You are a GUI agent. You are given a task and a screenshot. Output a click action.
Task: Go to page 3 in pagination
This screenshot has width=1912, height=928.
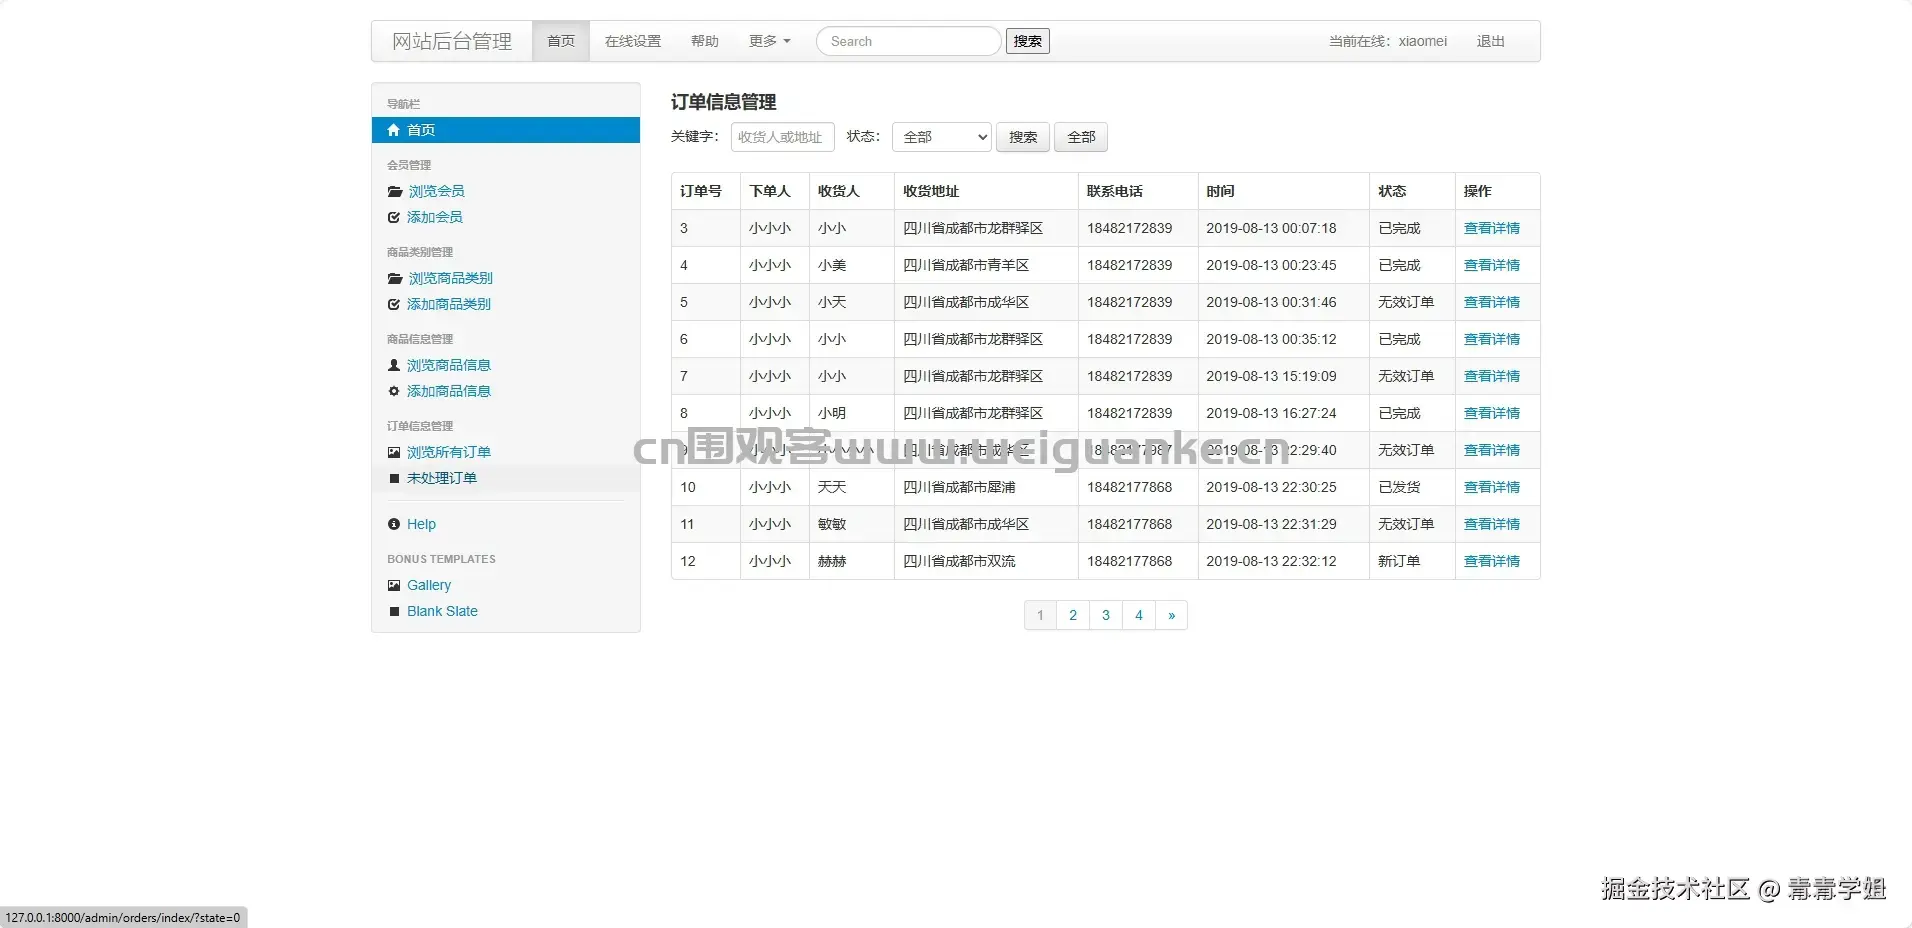(x=1106, y=615)
